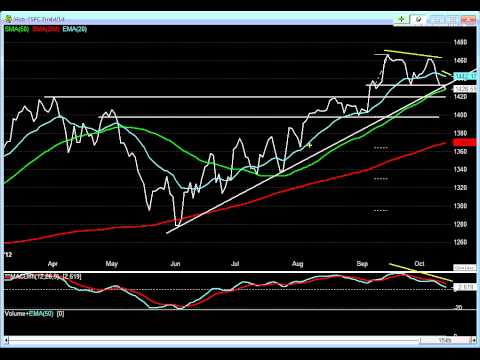This screenshot has width=480, height=360.
Task: Click the 1460 price axis label
Action: [460, 61]
